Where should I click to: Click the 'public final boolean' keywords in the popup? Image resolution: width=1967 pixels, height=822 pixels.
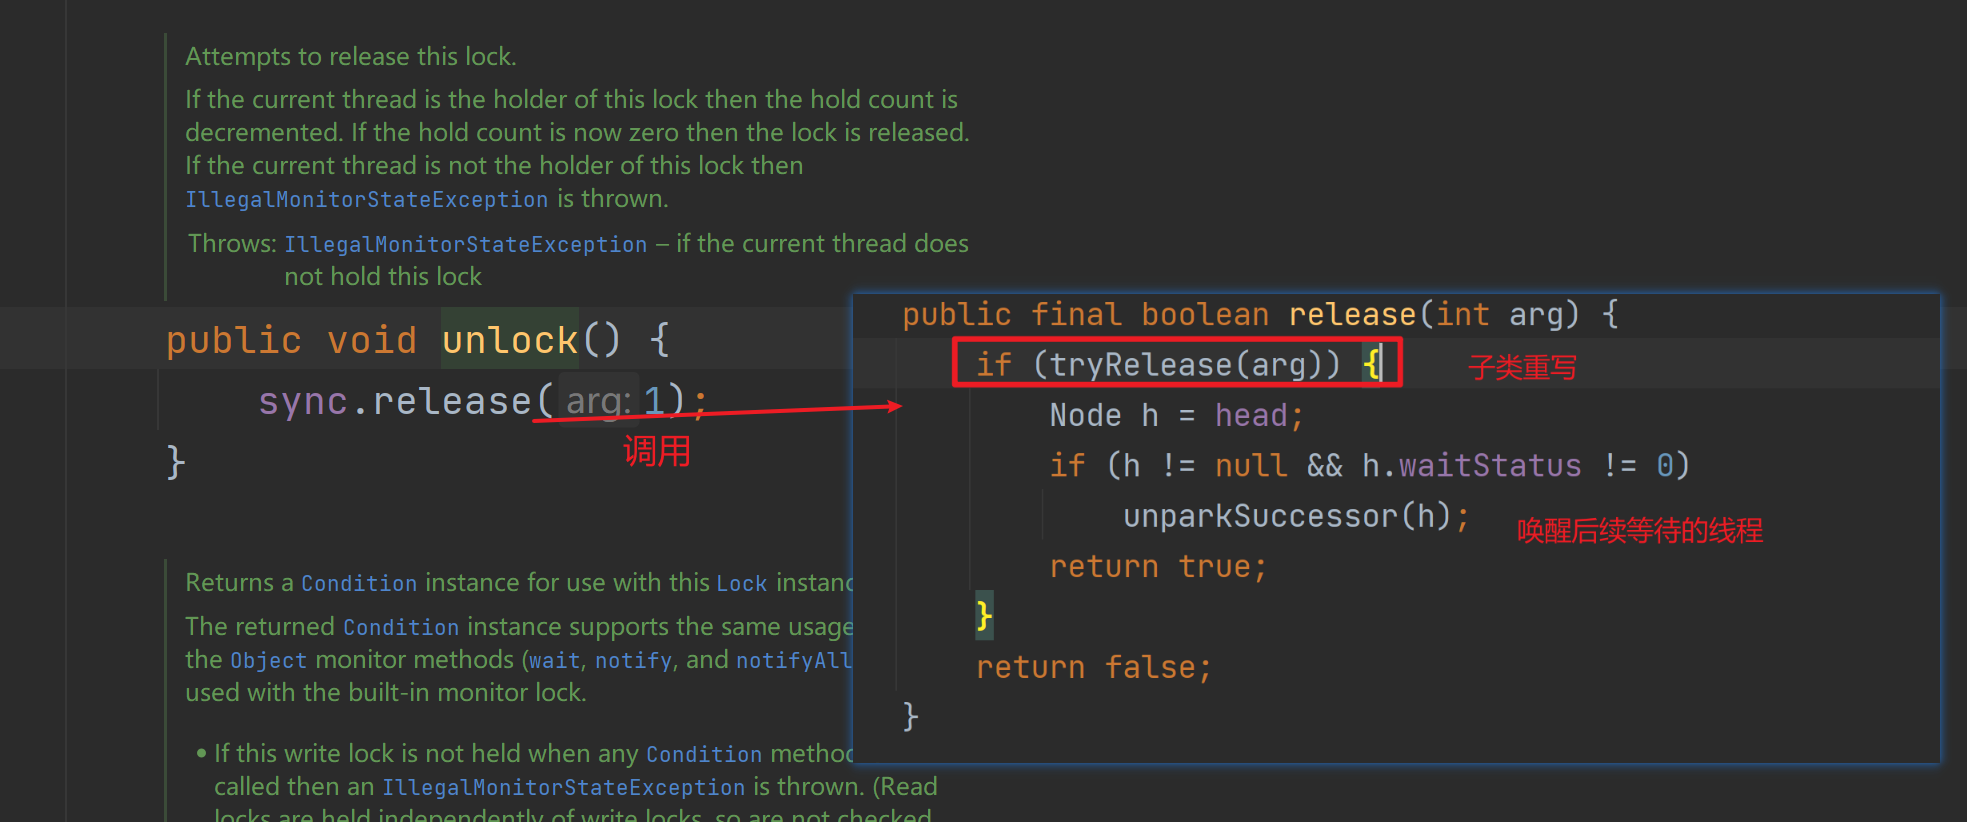coord(1086,314)
